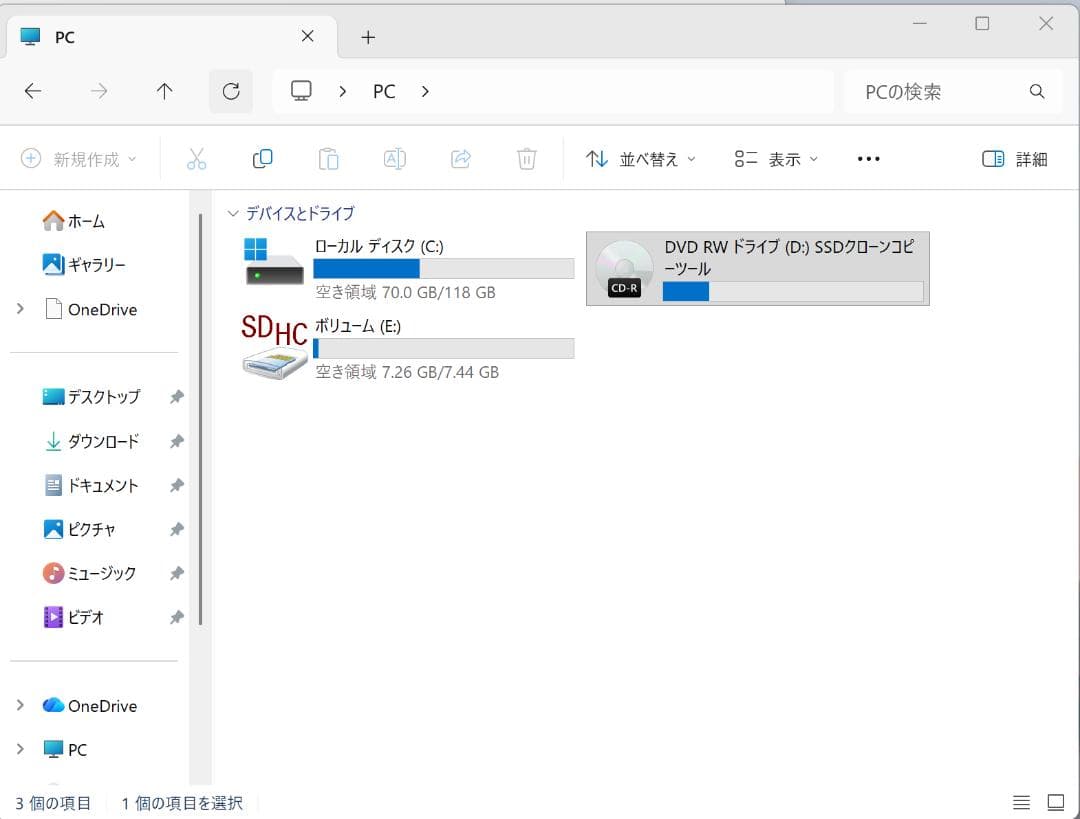This screenshot has height=819, width=1080.
Task: Switch to compact list view via status bar icon
Action: (1021, 801)
